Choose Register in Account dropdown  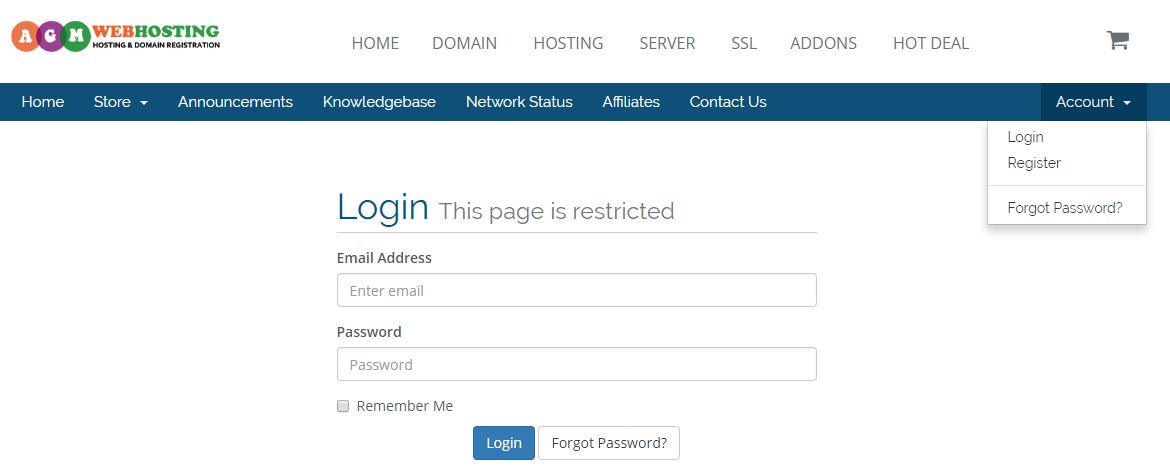(1033, 163)
